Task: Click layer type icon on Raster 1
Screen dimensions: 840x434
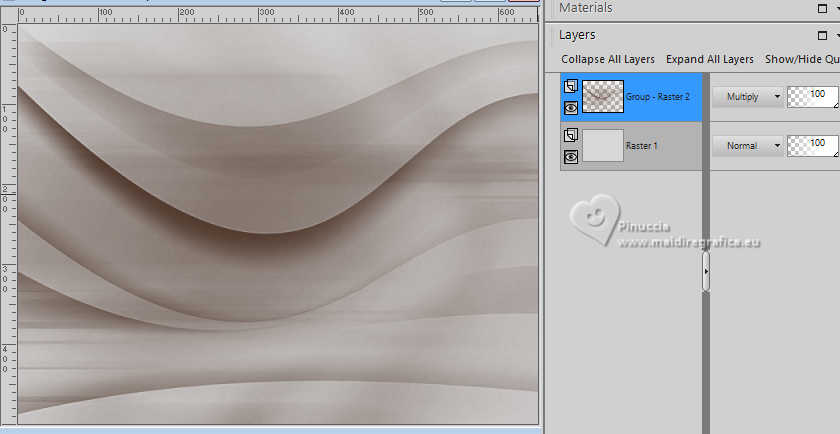Action: tap(569, 136)
